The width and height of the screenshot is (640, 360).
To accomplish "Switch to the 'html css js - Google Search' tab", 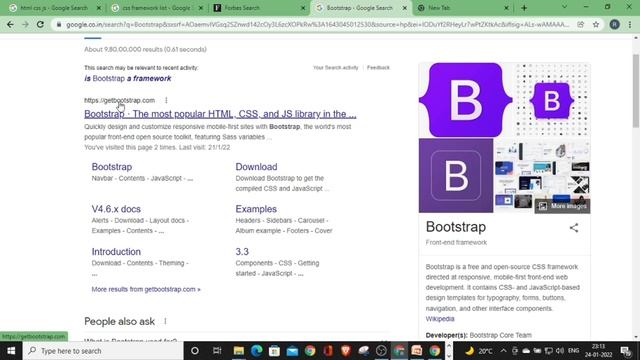I will [53, 8].
